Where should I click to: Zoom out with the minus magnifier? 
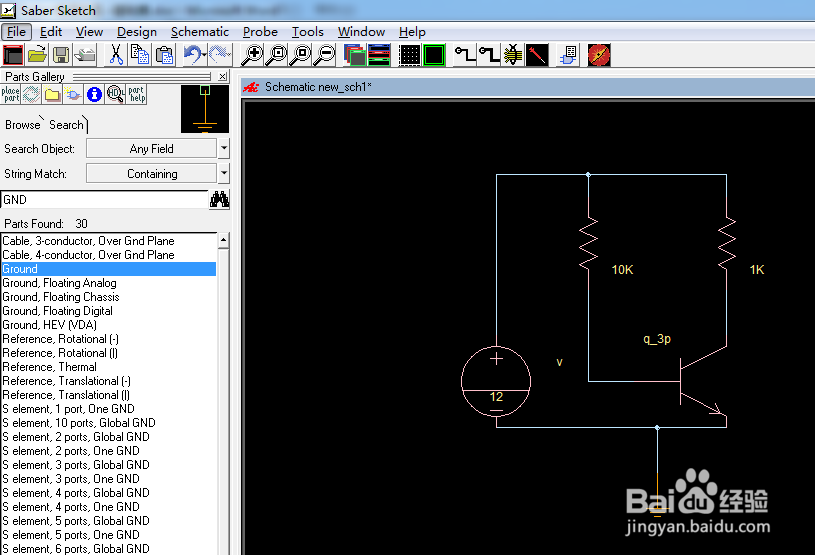pos(325,55)
